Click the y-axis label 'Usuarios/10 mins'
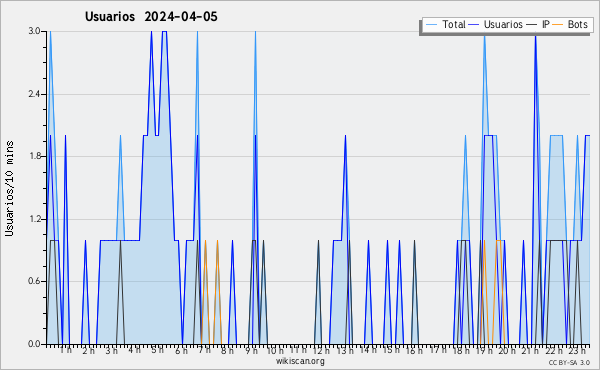 point(9,188)
